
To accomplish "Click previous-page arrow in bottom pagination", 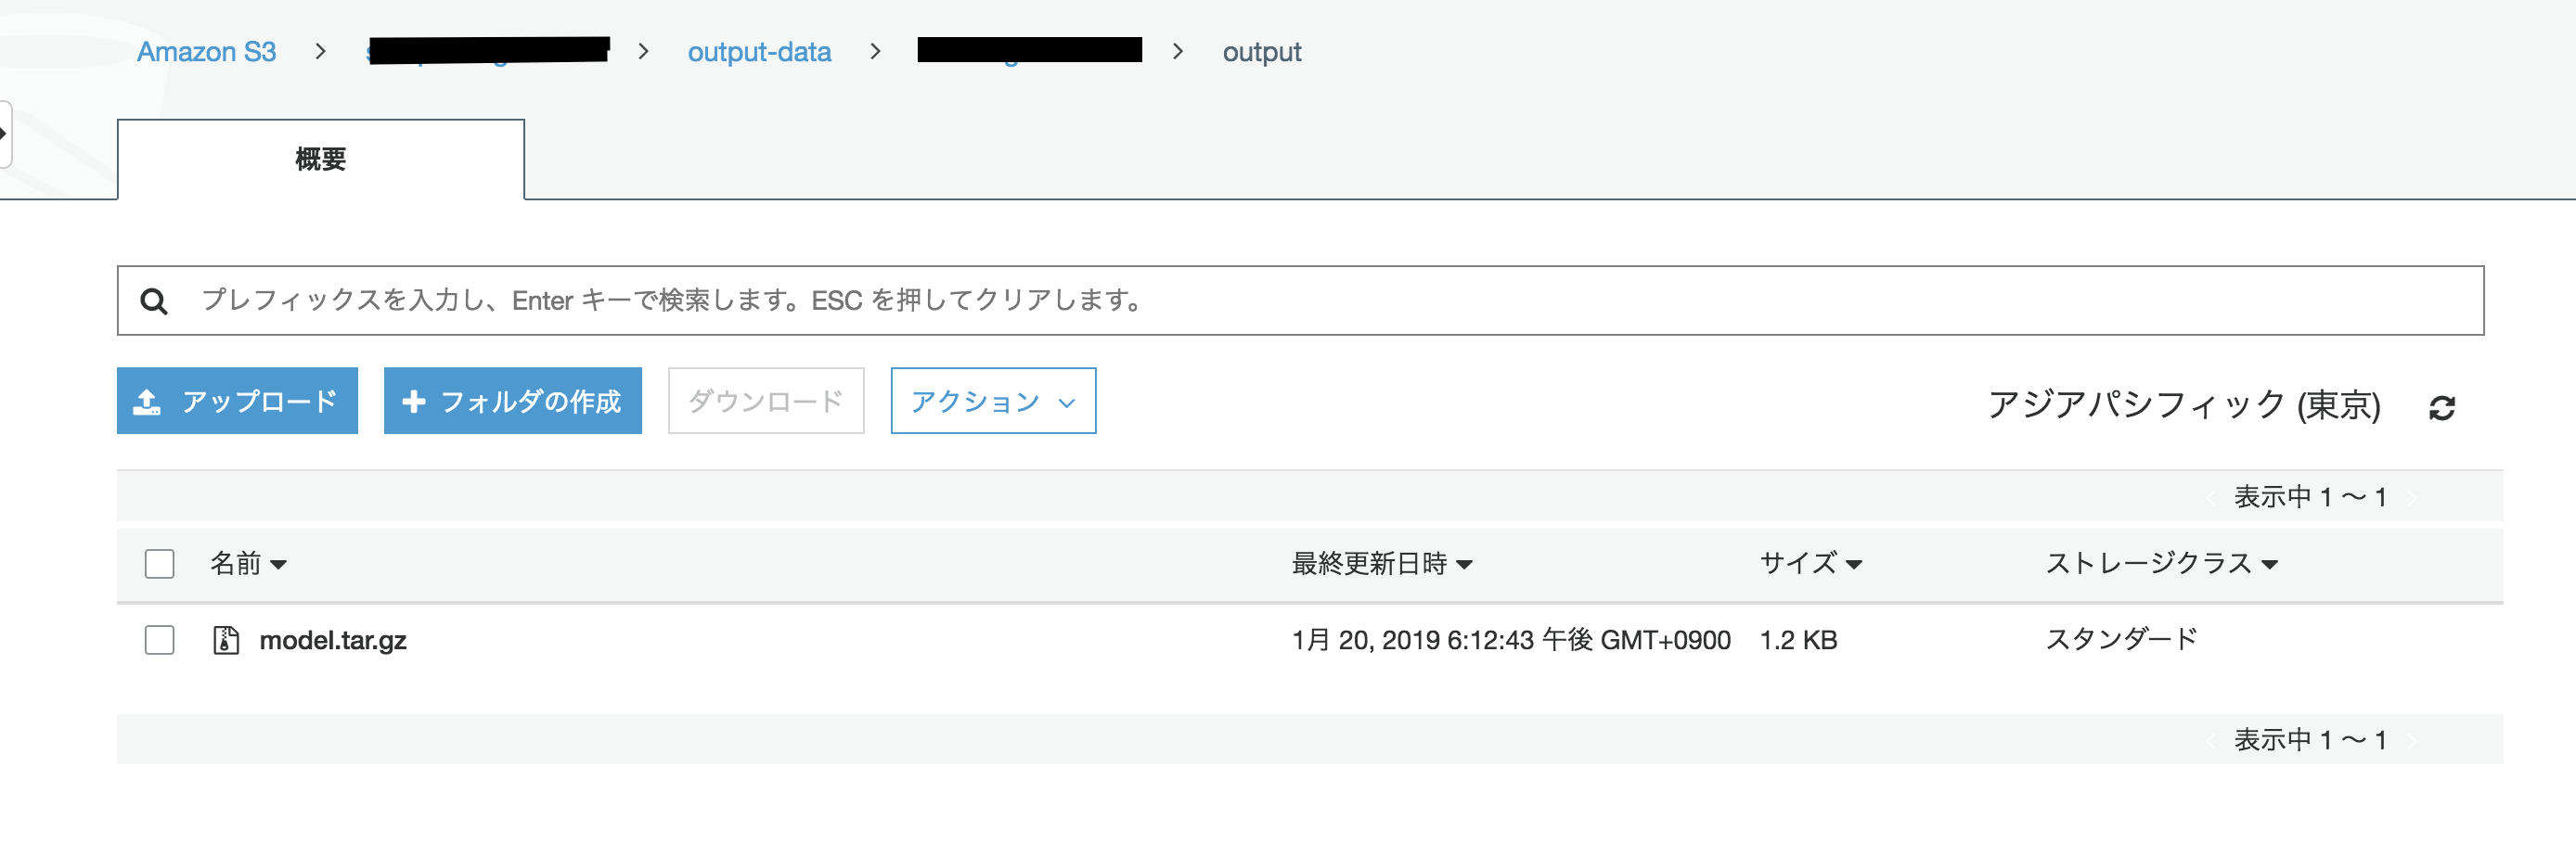I will point(2210,740).
